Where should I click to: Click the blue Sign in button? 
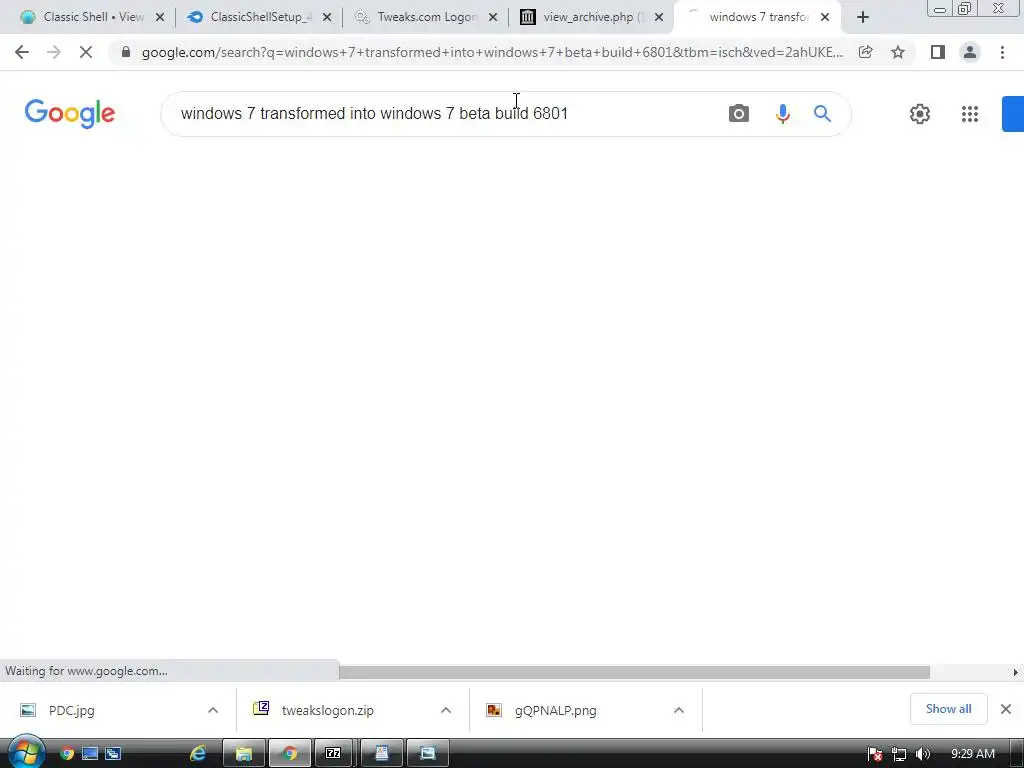click(x=1013, y=114)
